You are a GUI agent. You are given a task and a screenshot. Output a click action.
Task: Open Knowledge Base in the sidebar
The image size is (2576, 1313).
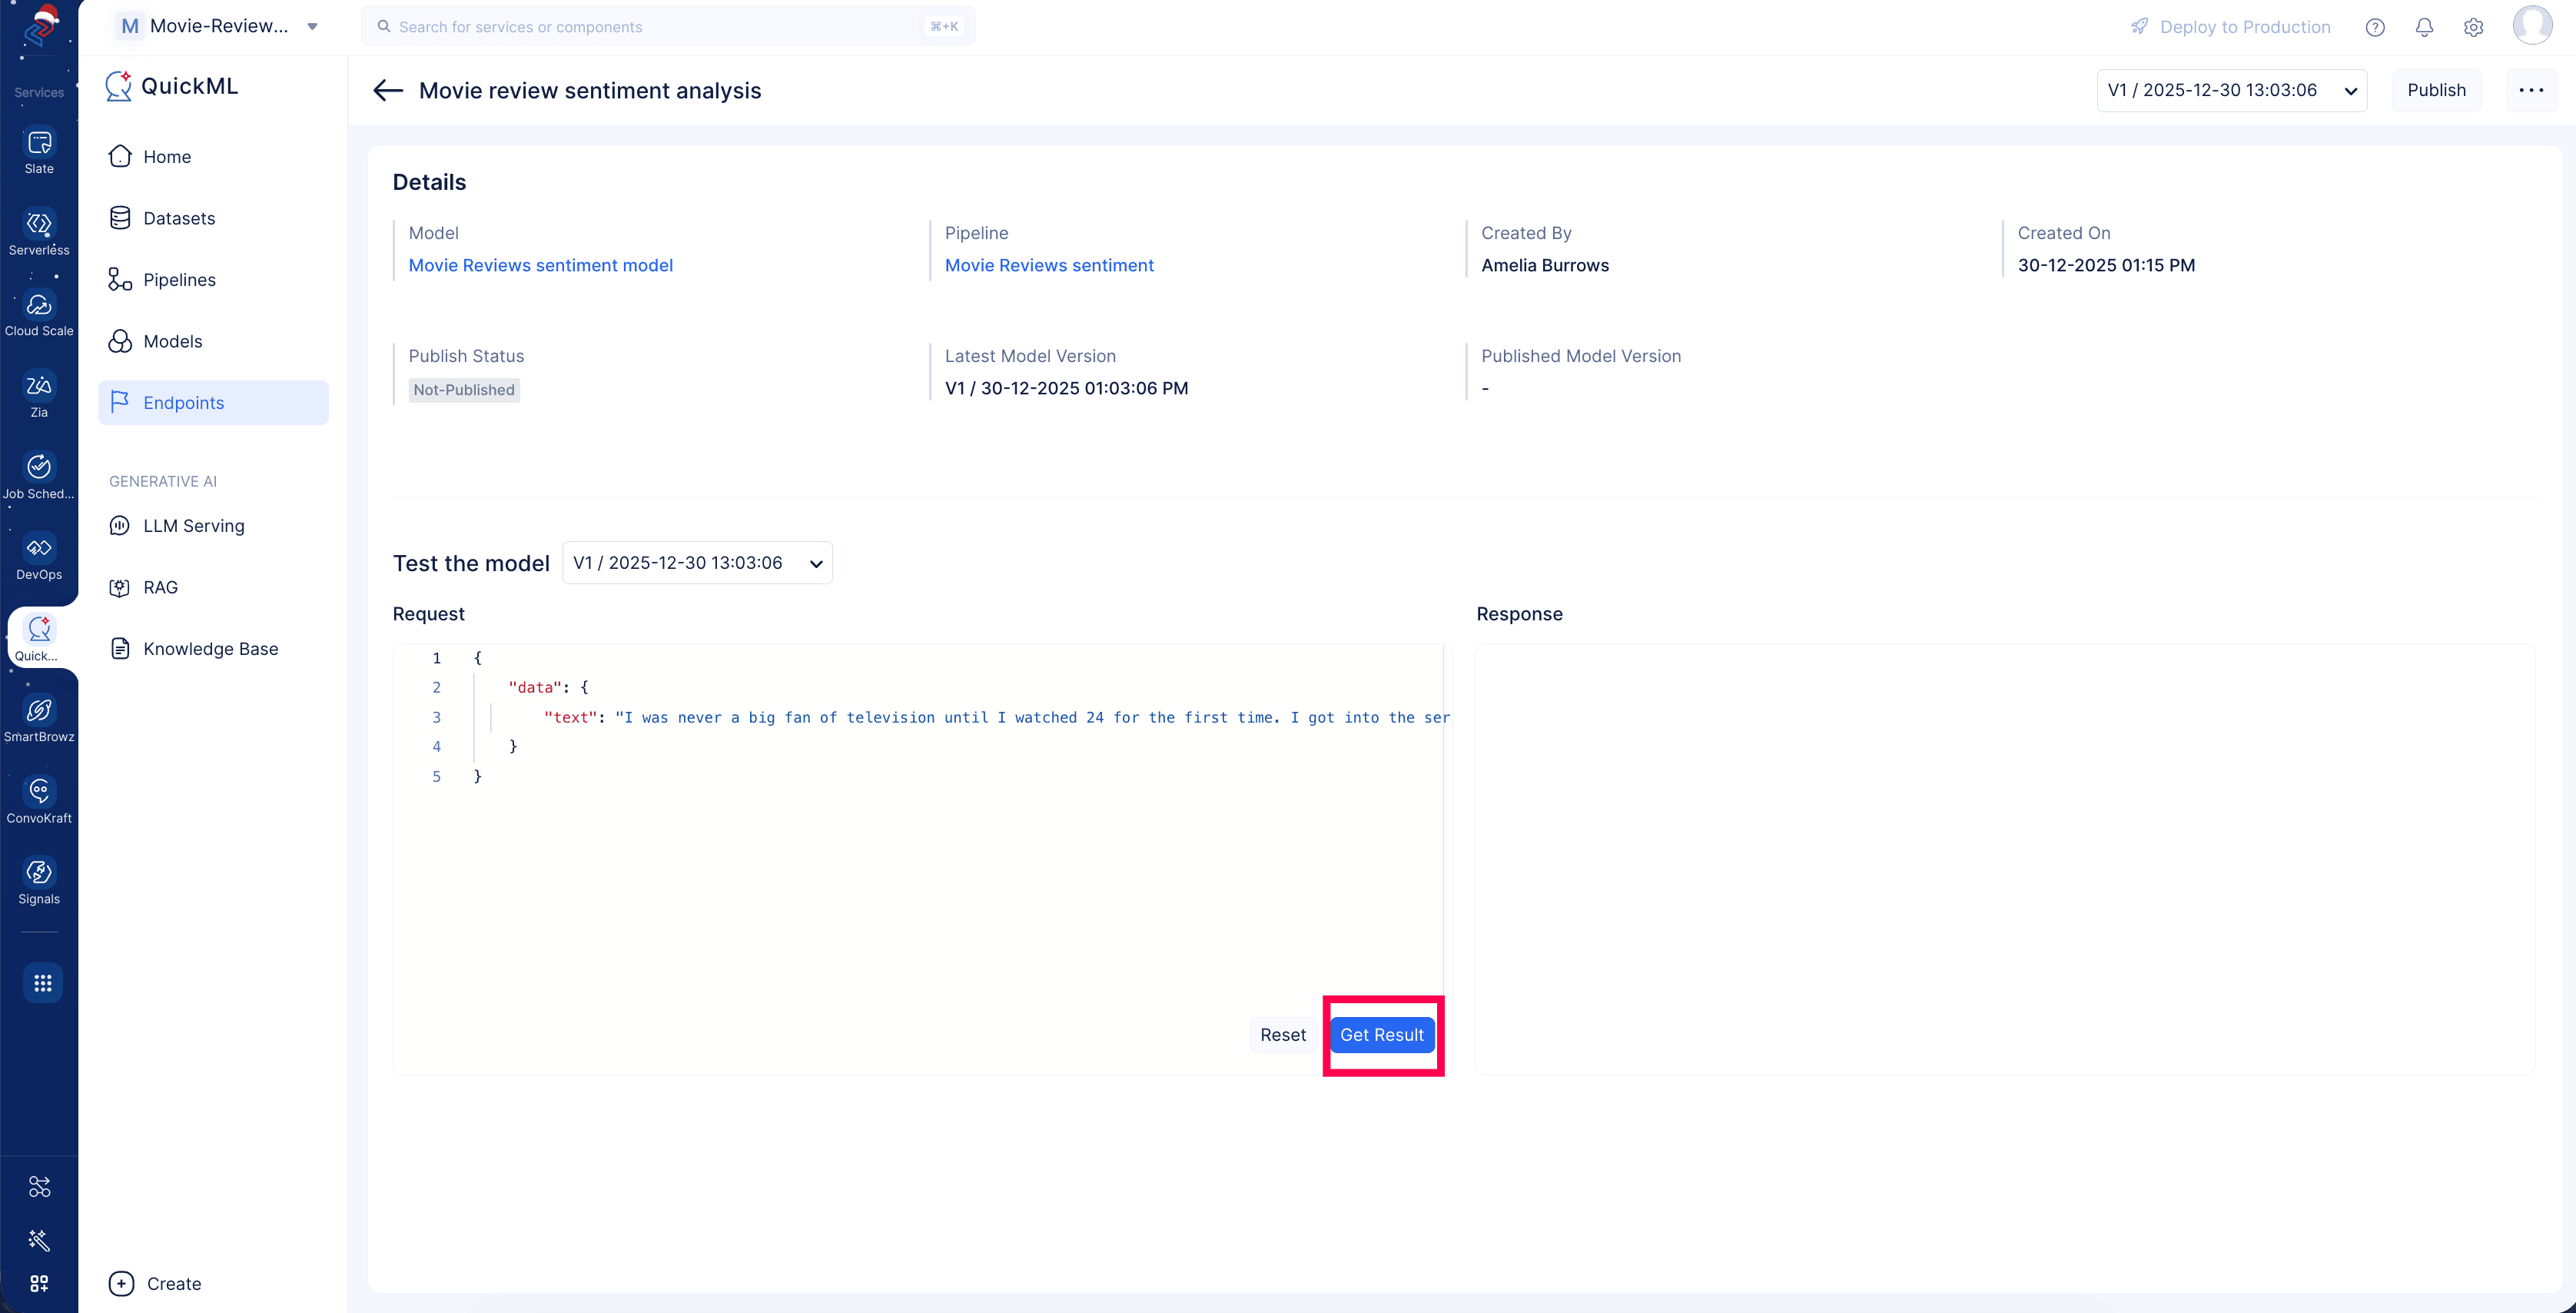(x=213, y=649)
